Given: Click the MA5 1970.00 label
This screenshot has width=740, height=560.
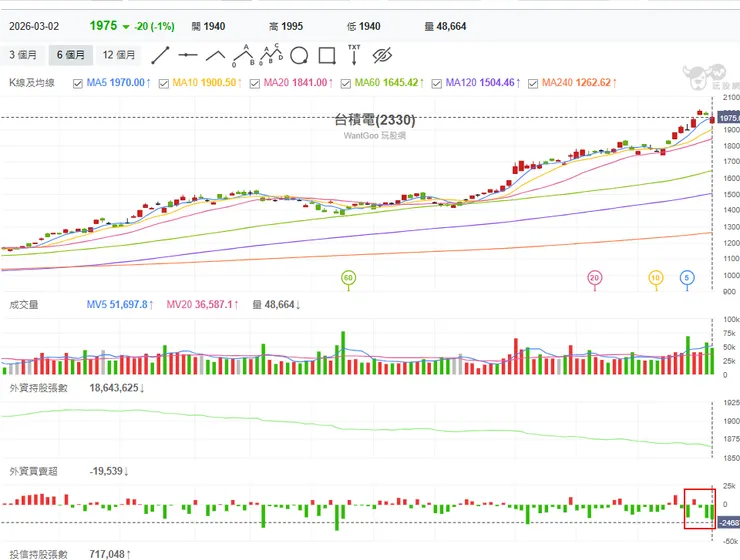Looking at the screenshot, I should pos(118,83).
